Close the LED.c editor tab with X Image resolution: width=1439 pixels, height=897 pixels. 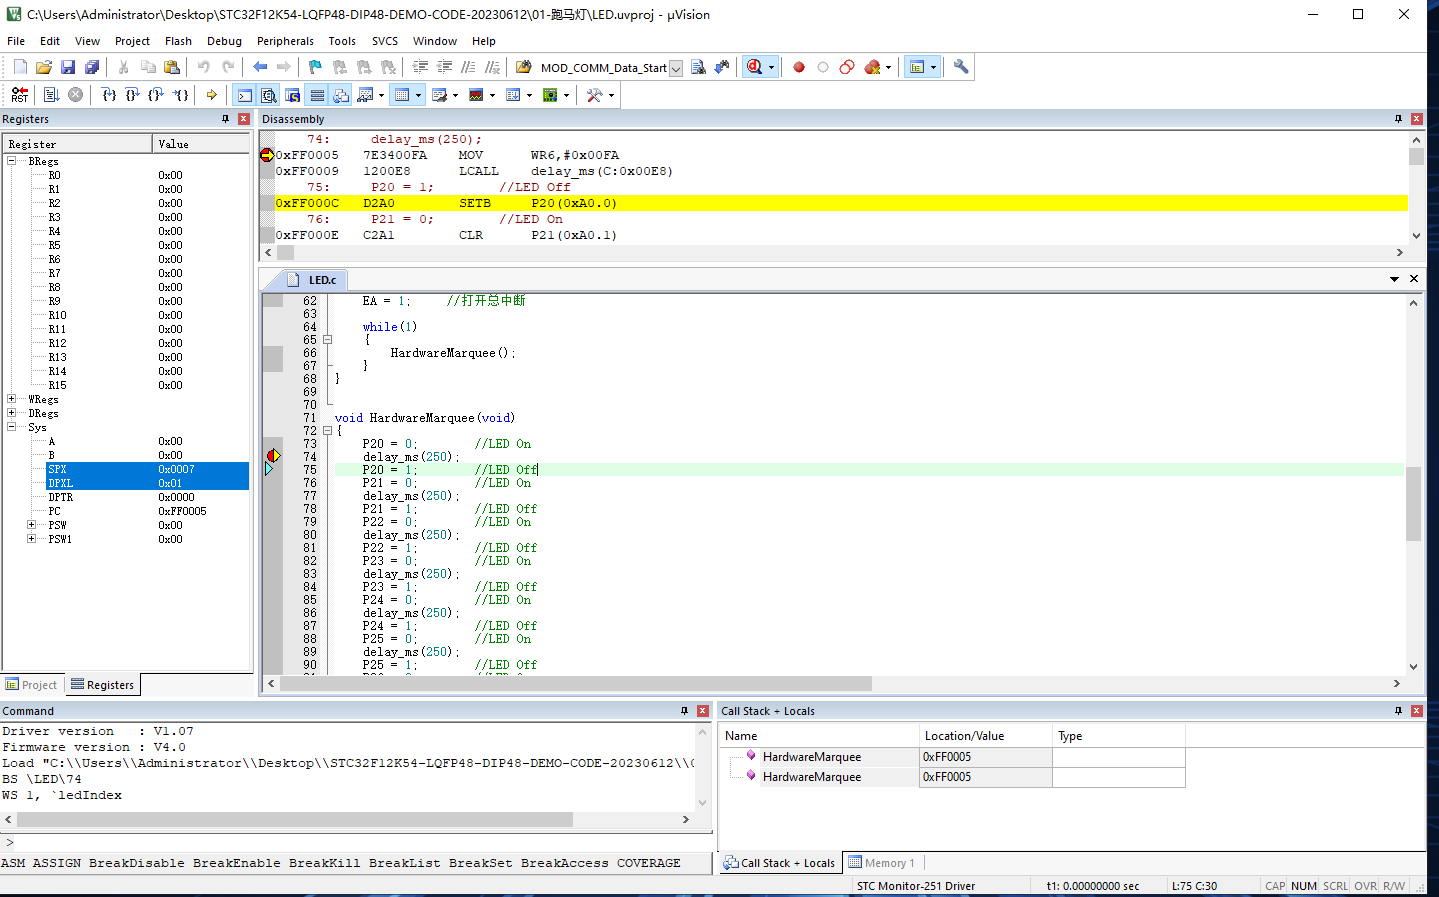tap(1414, 279)
